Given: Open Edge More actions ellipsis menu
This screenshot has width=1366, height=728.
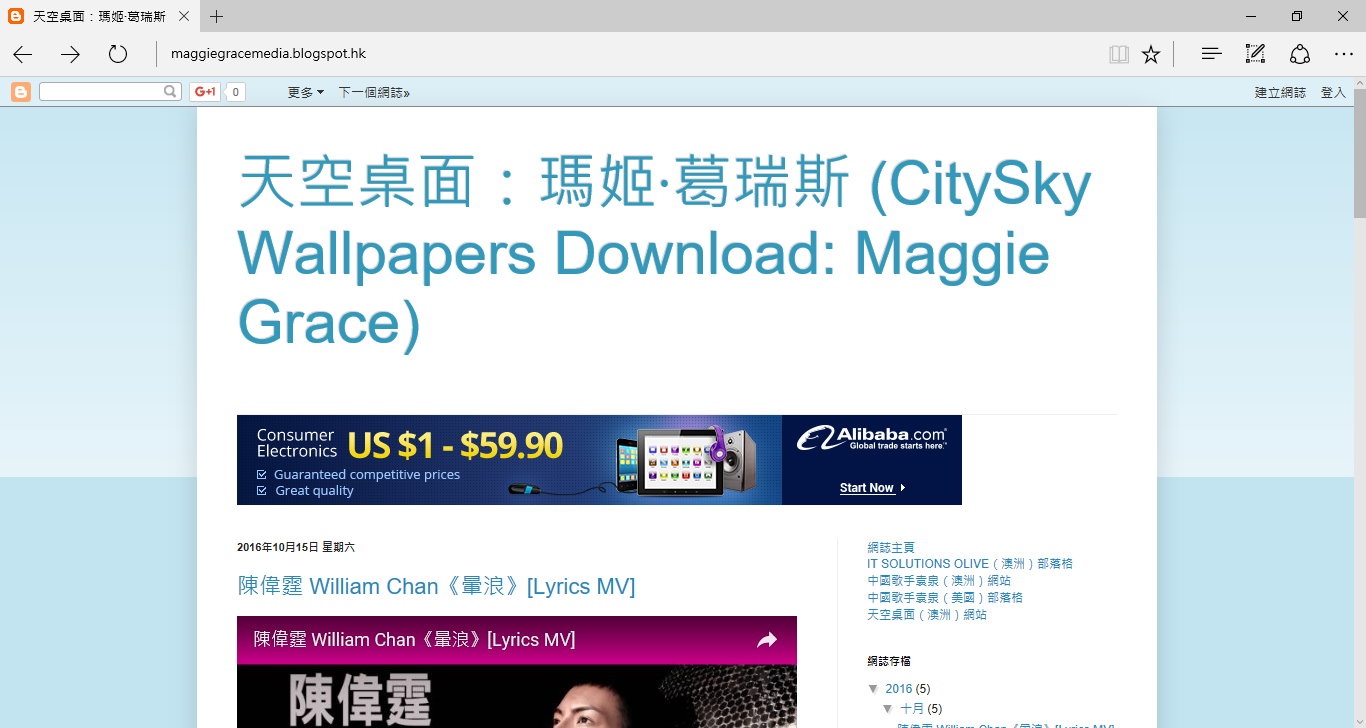Looking at the screenshot, I should click(x=1344, y=54).
